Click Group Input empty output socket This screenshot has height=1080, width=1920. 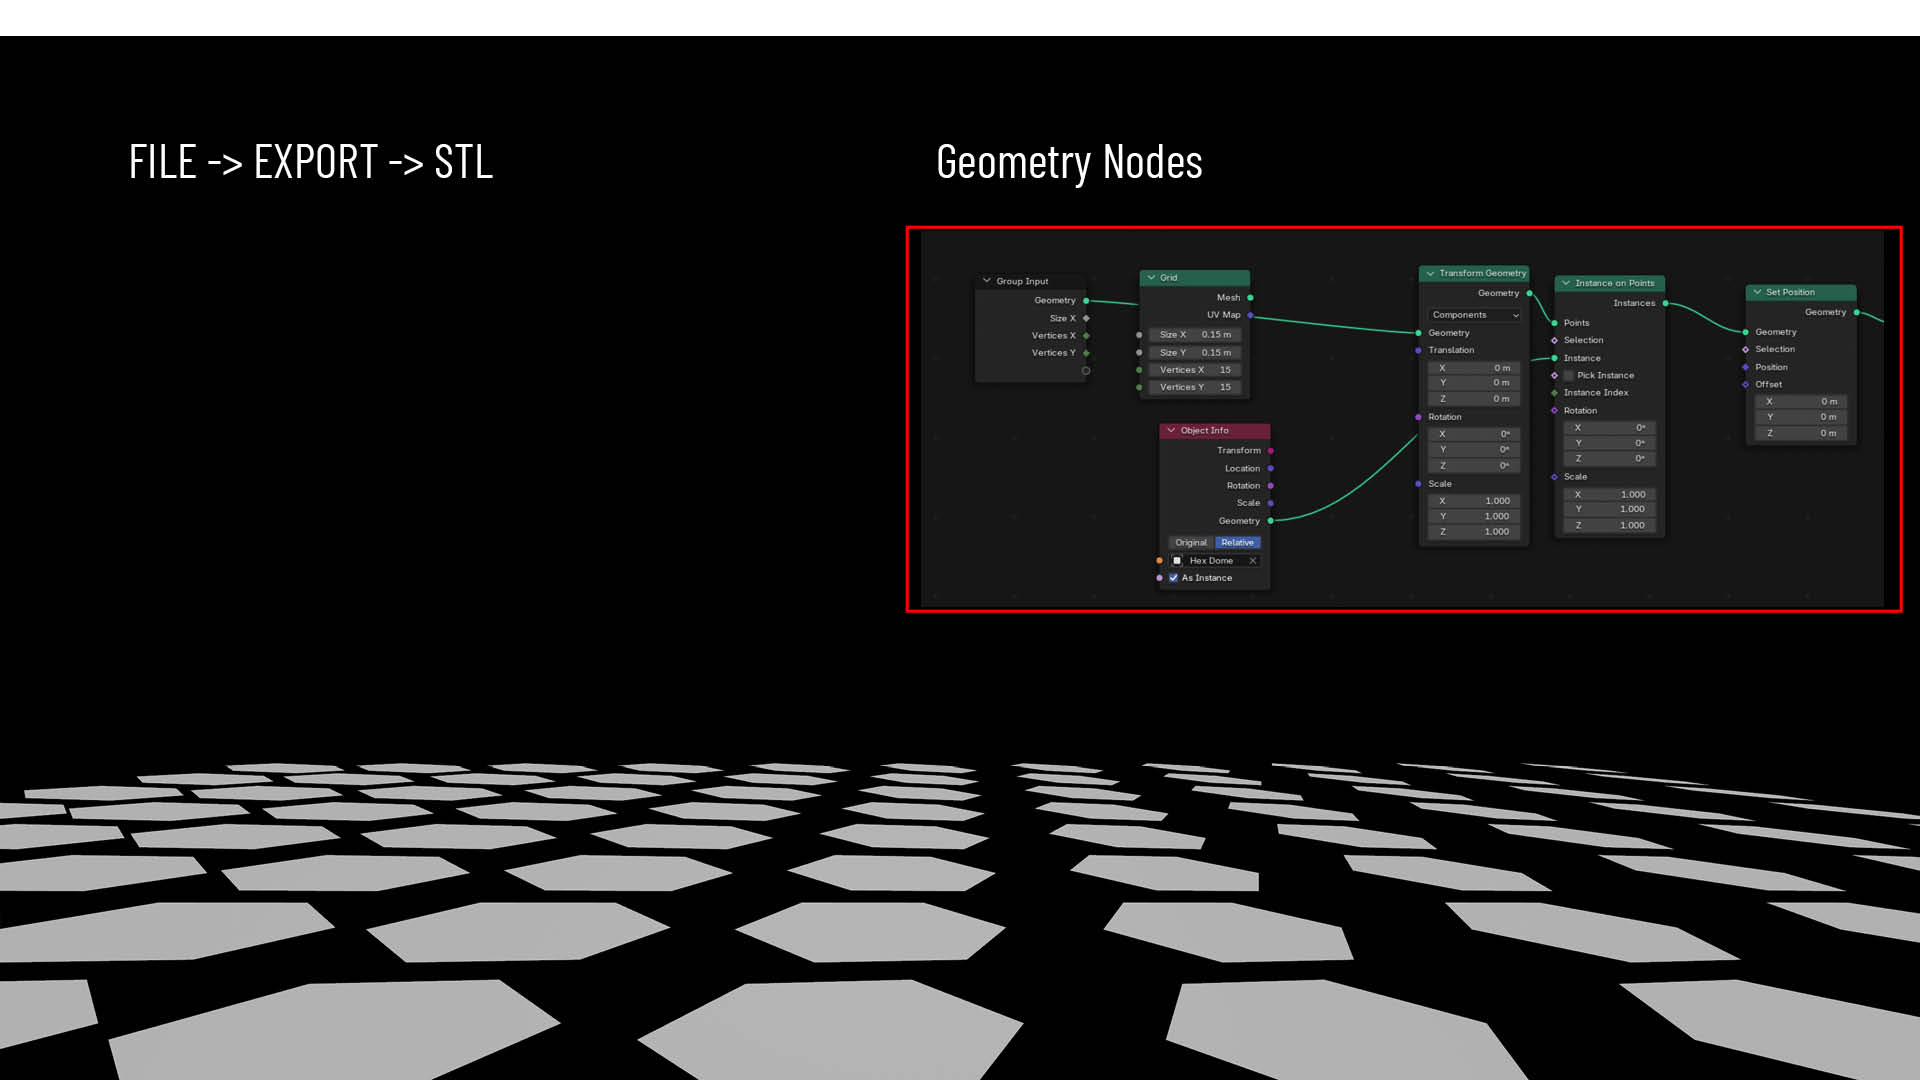(x=1086, y=371)
